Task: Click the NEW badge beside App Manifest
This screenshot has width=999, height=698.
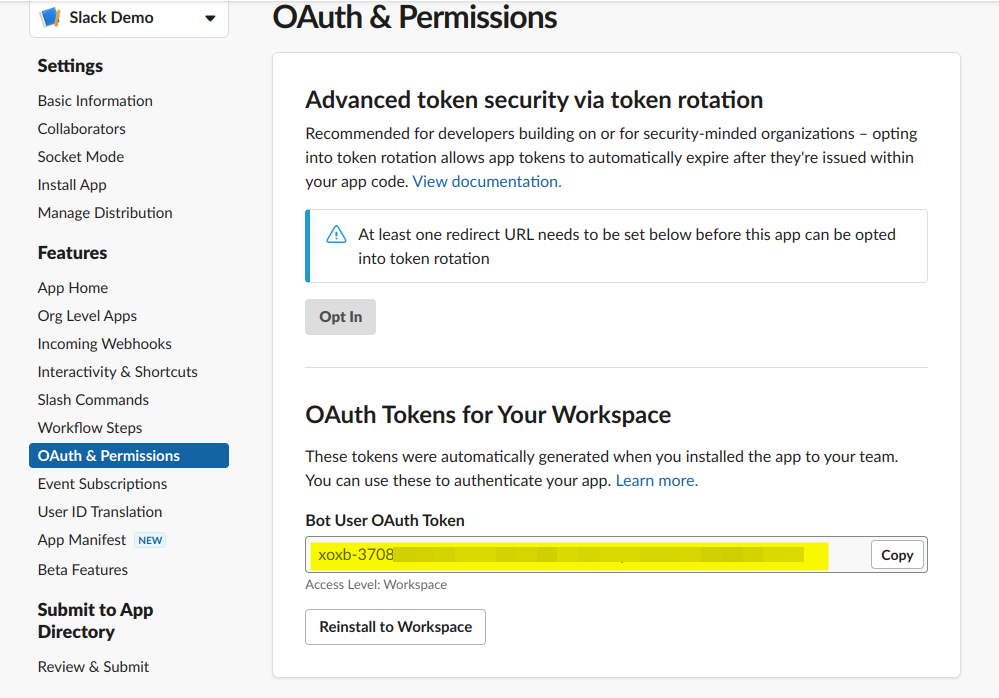Action: (x=150, y=540)
